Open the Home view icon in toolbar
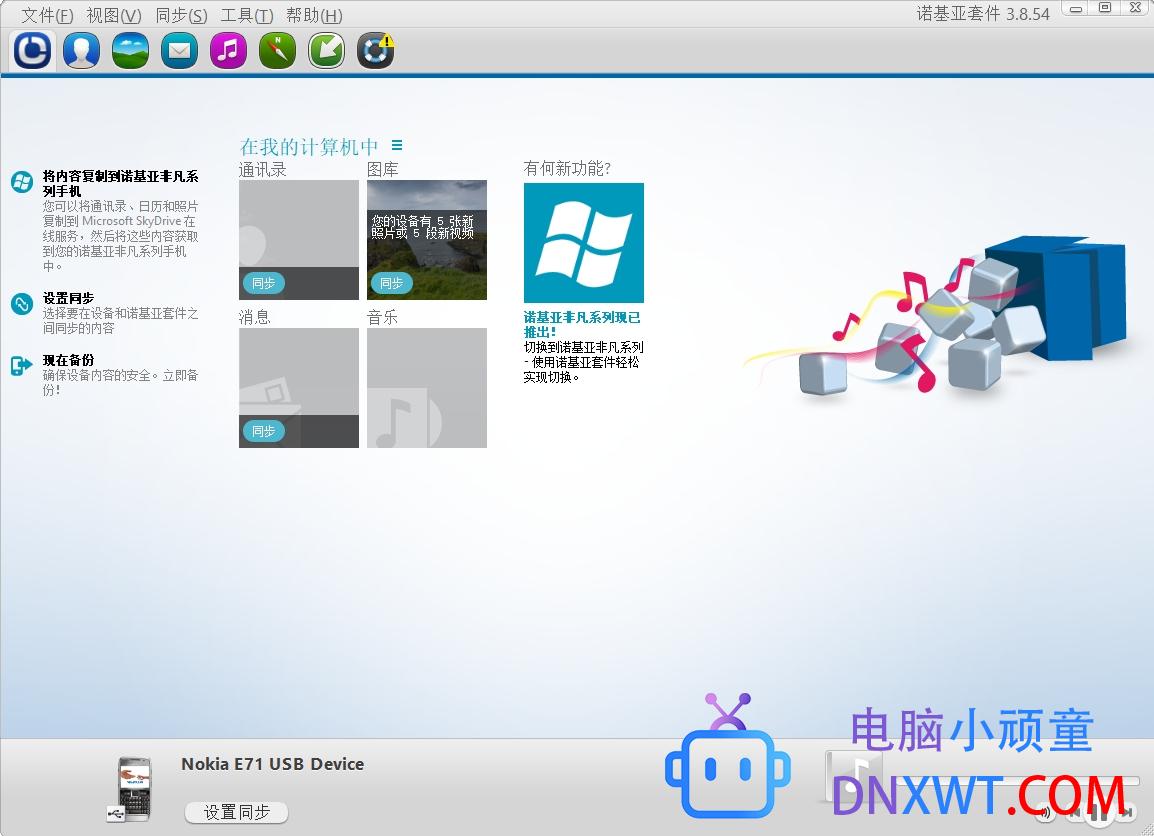The image size is (1154, 836). point(32,50)
